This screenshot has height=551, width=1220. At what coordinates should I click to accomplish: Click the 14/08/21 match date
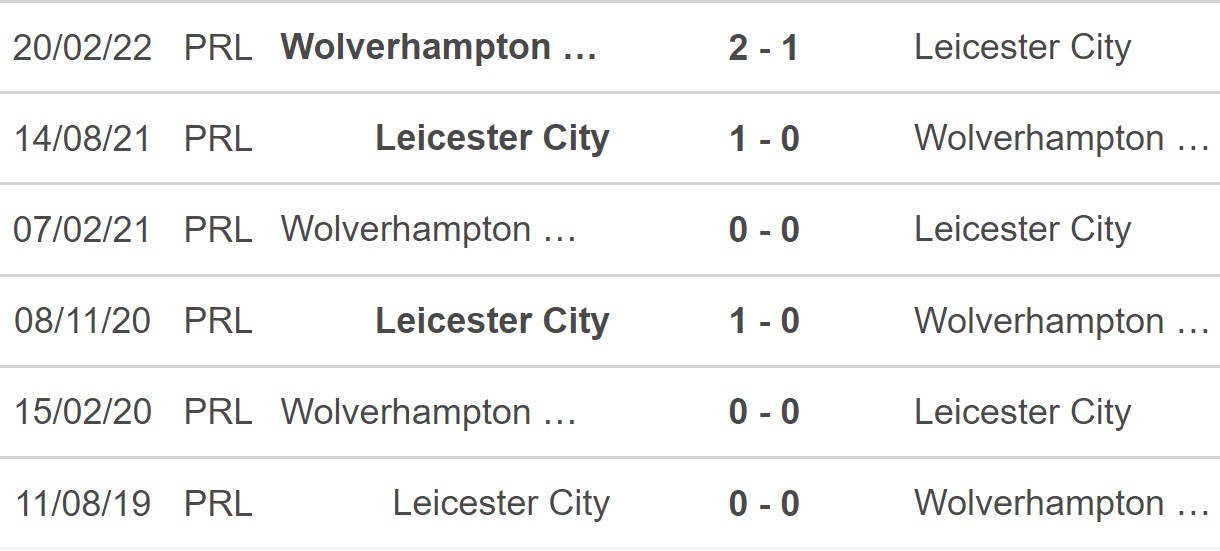(x=82, y=138)
